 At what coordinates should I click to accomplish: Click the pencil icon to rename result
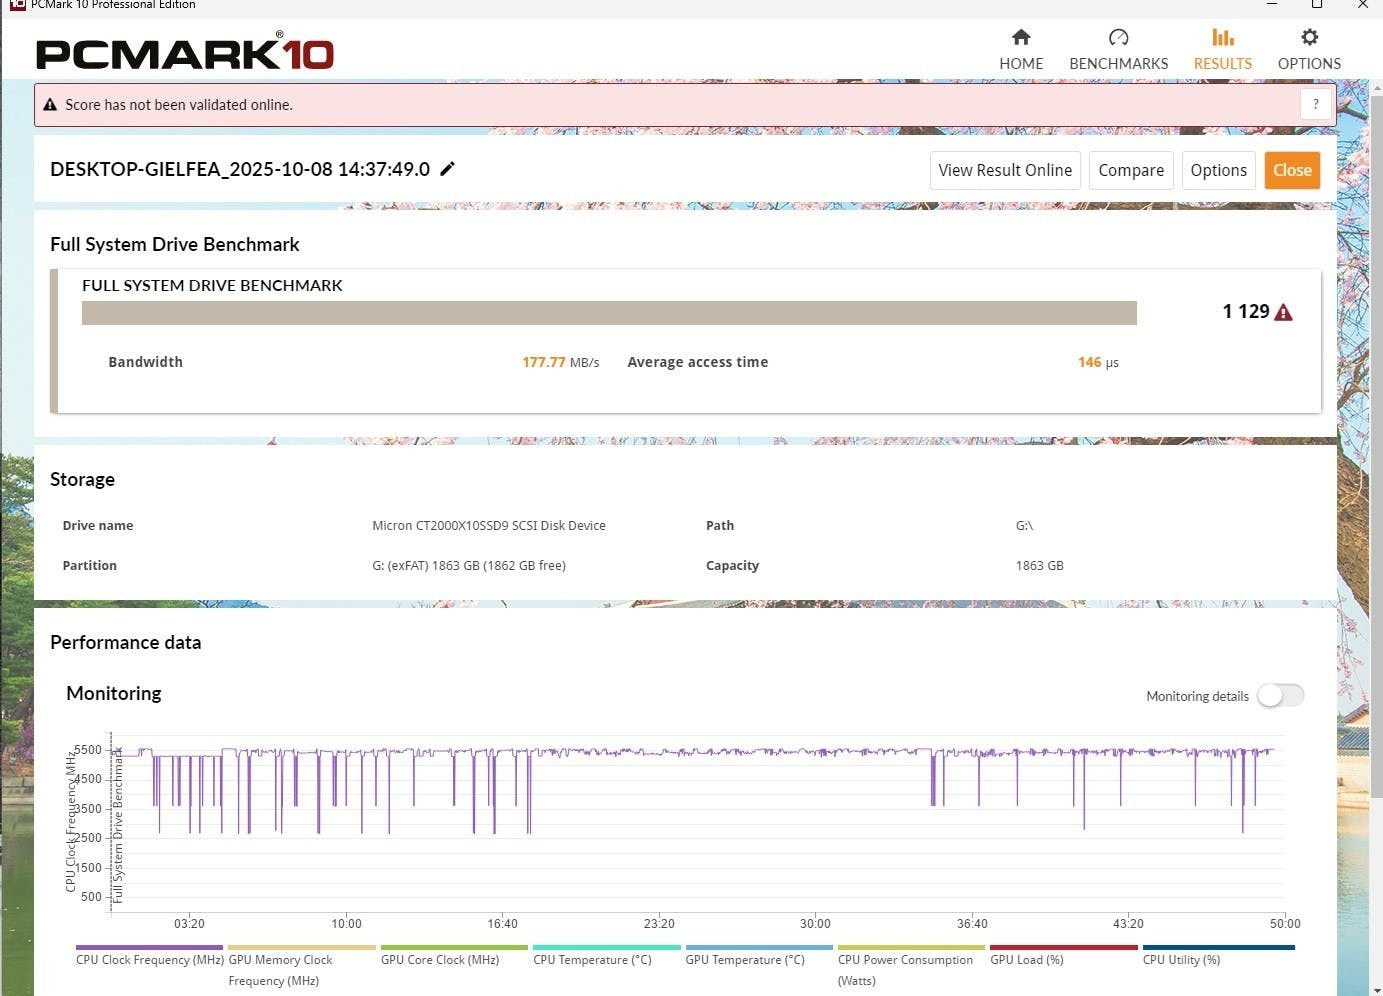click(448, 169)
